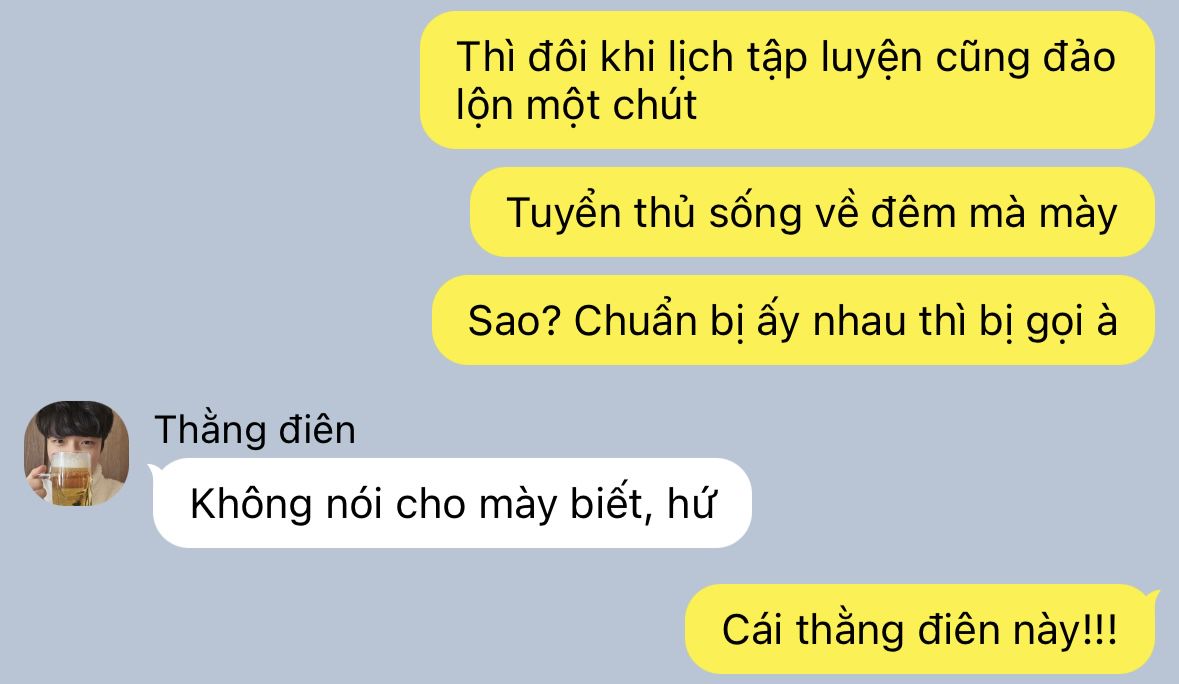Click the word "Không" in the white bubble
This screenshot has width=1179, height=684.
tap(250, 503)
